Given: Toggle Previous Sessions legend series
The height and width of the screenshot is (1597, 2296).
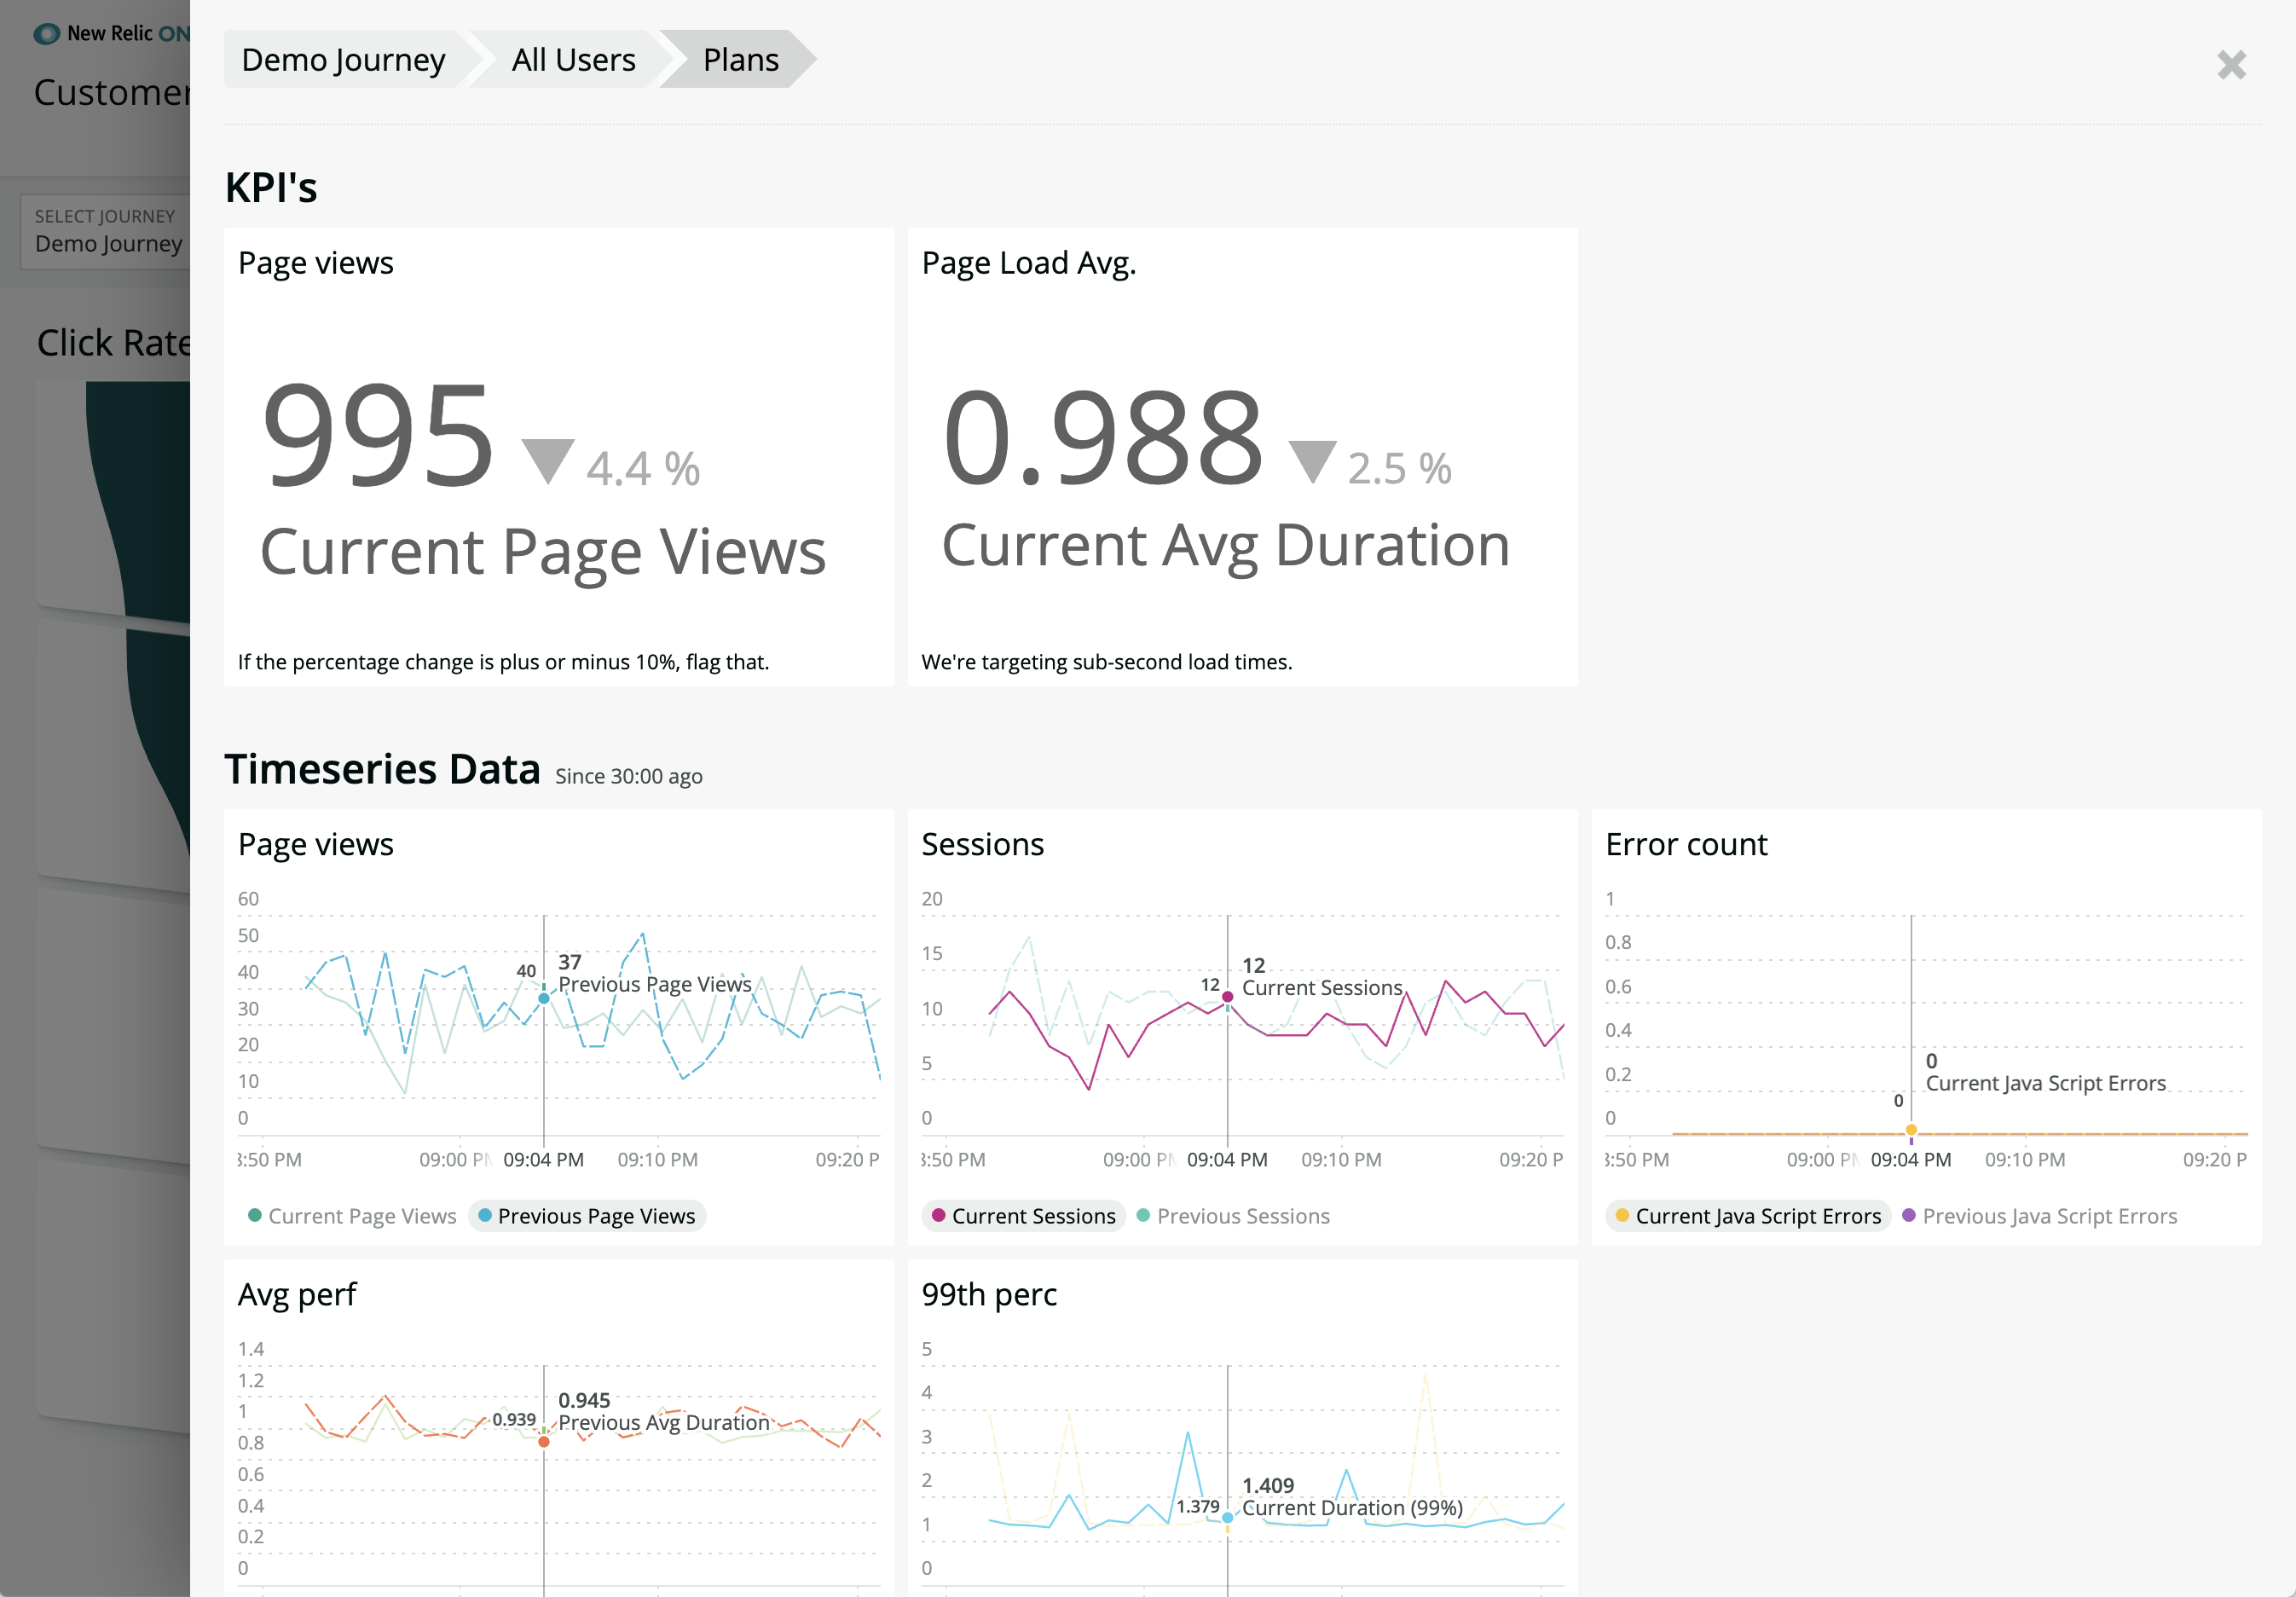Looking at the screenshot, I should tap(1233, 1216).
